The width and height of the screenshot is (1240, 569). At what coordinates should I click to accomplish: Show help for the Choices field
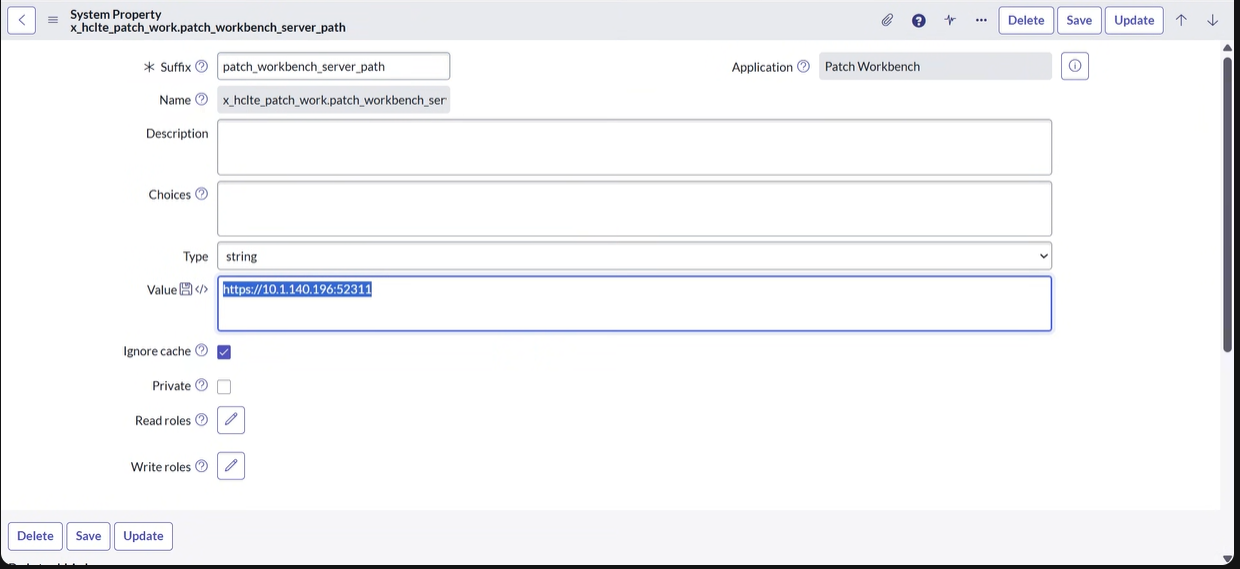coord(201,194)
